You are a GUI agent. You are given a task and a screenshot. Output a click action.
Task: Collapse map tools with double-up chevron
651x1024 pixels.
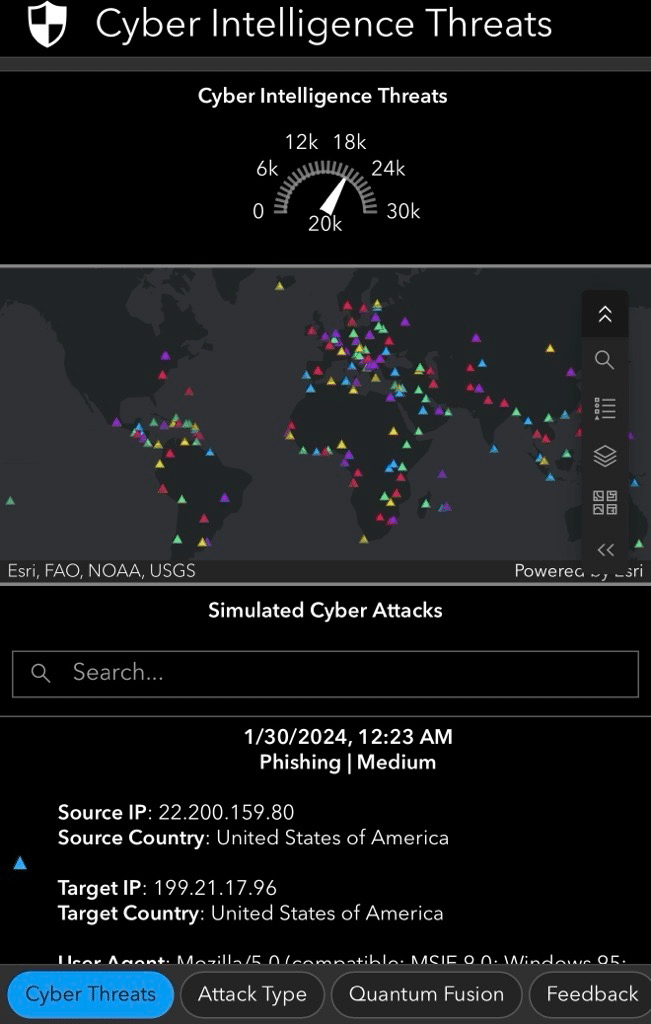604,314
